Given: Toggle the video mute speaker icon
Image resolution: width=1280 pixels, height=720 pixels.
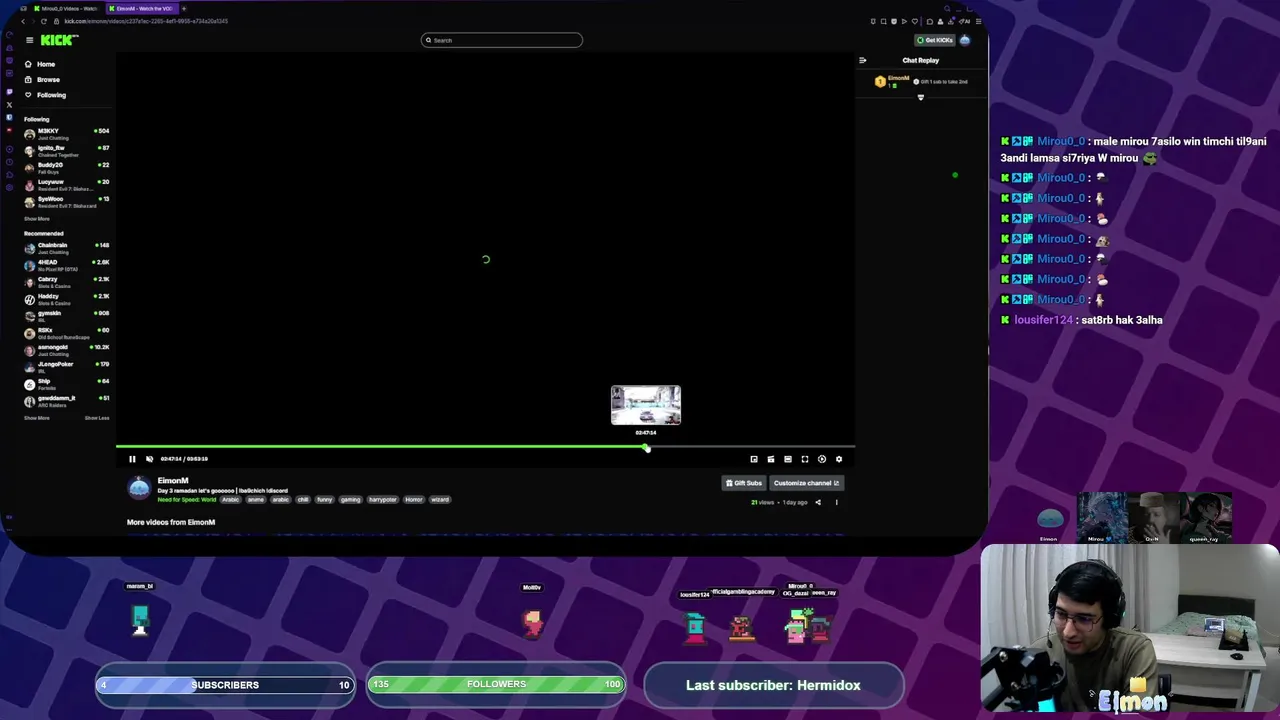Looking at the screenshot, I should tap(149, 459).
